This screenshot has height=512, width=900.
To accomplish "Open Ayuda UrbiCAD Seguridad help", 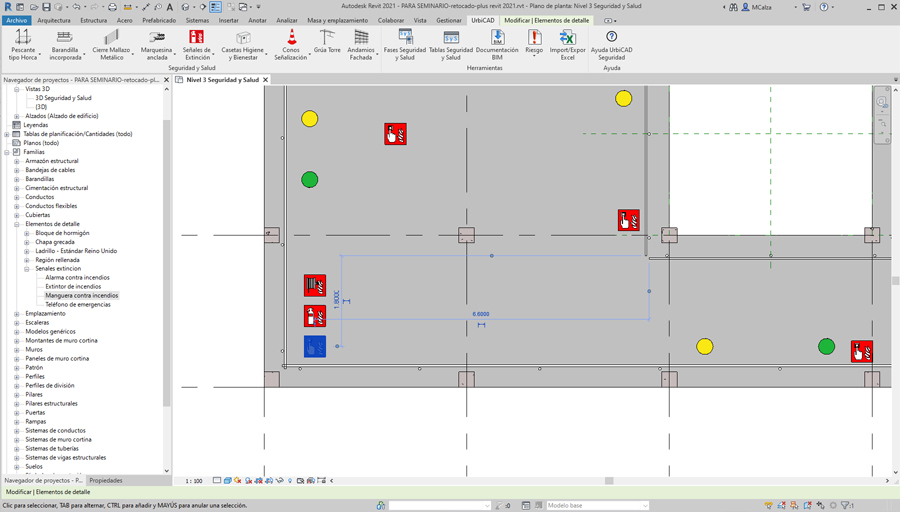I will [x=611, y=44].
